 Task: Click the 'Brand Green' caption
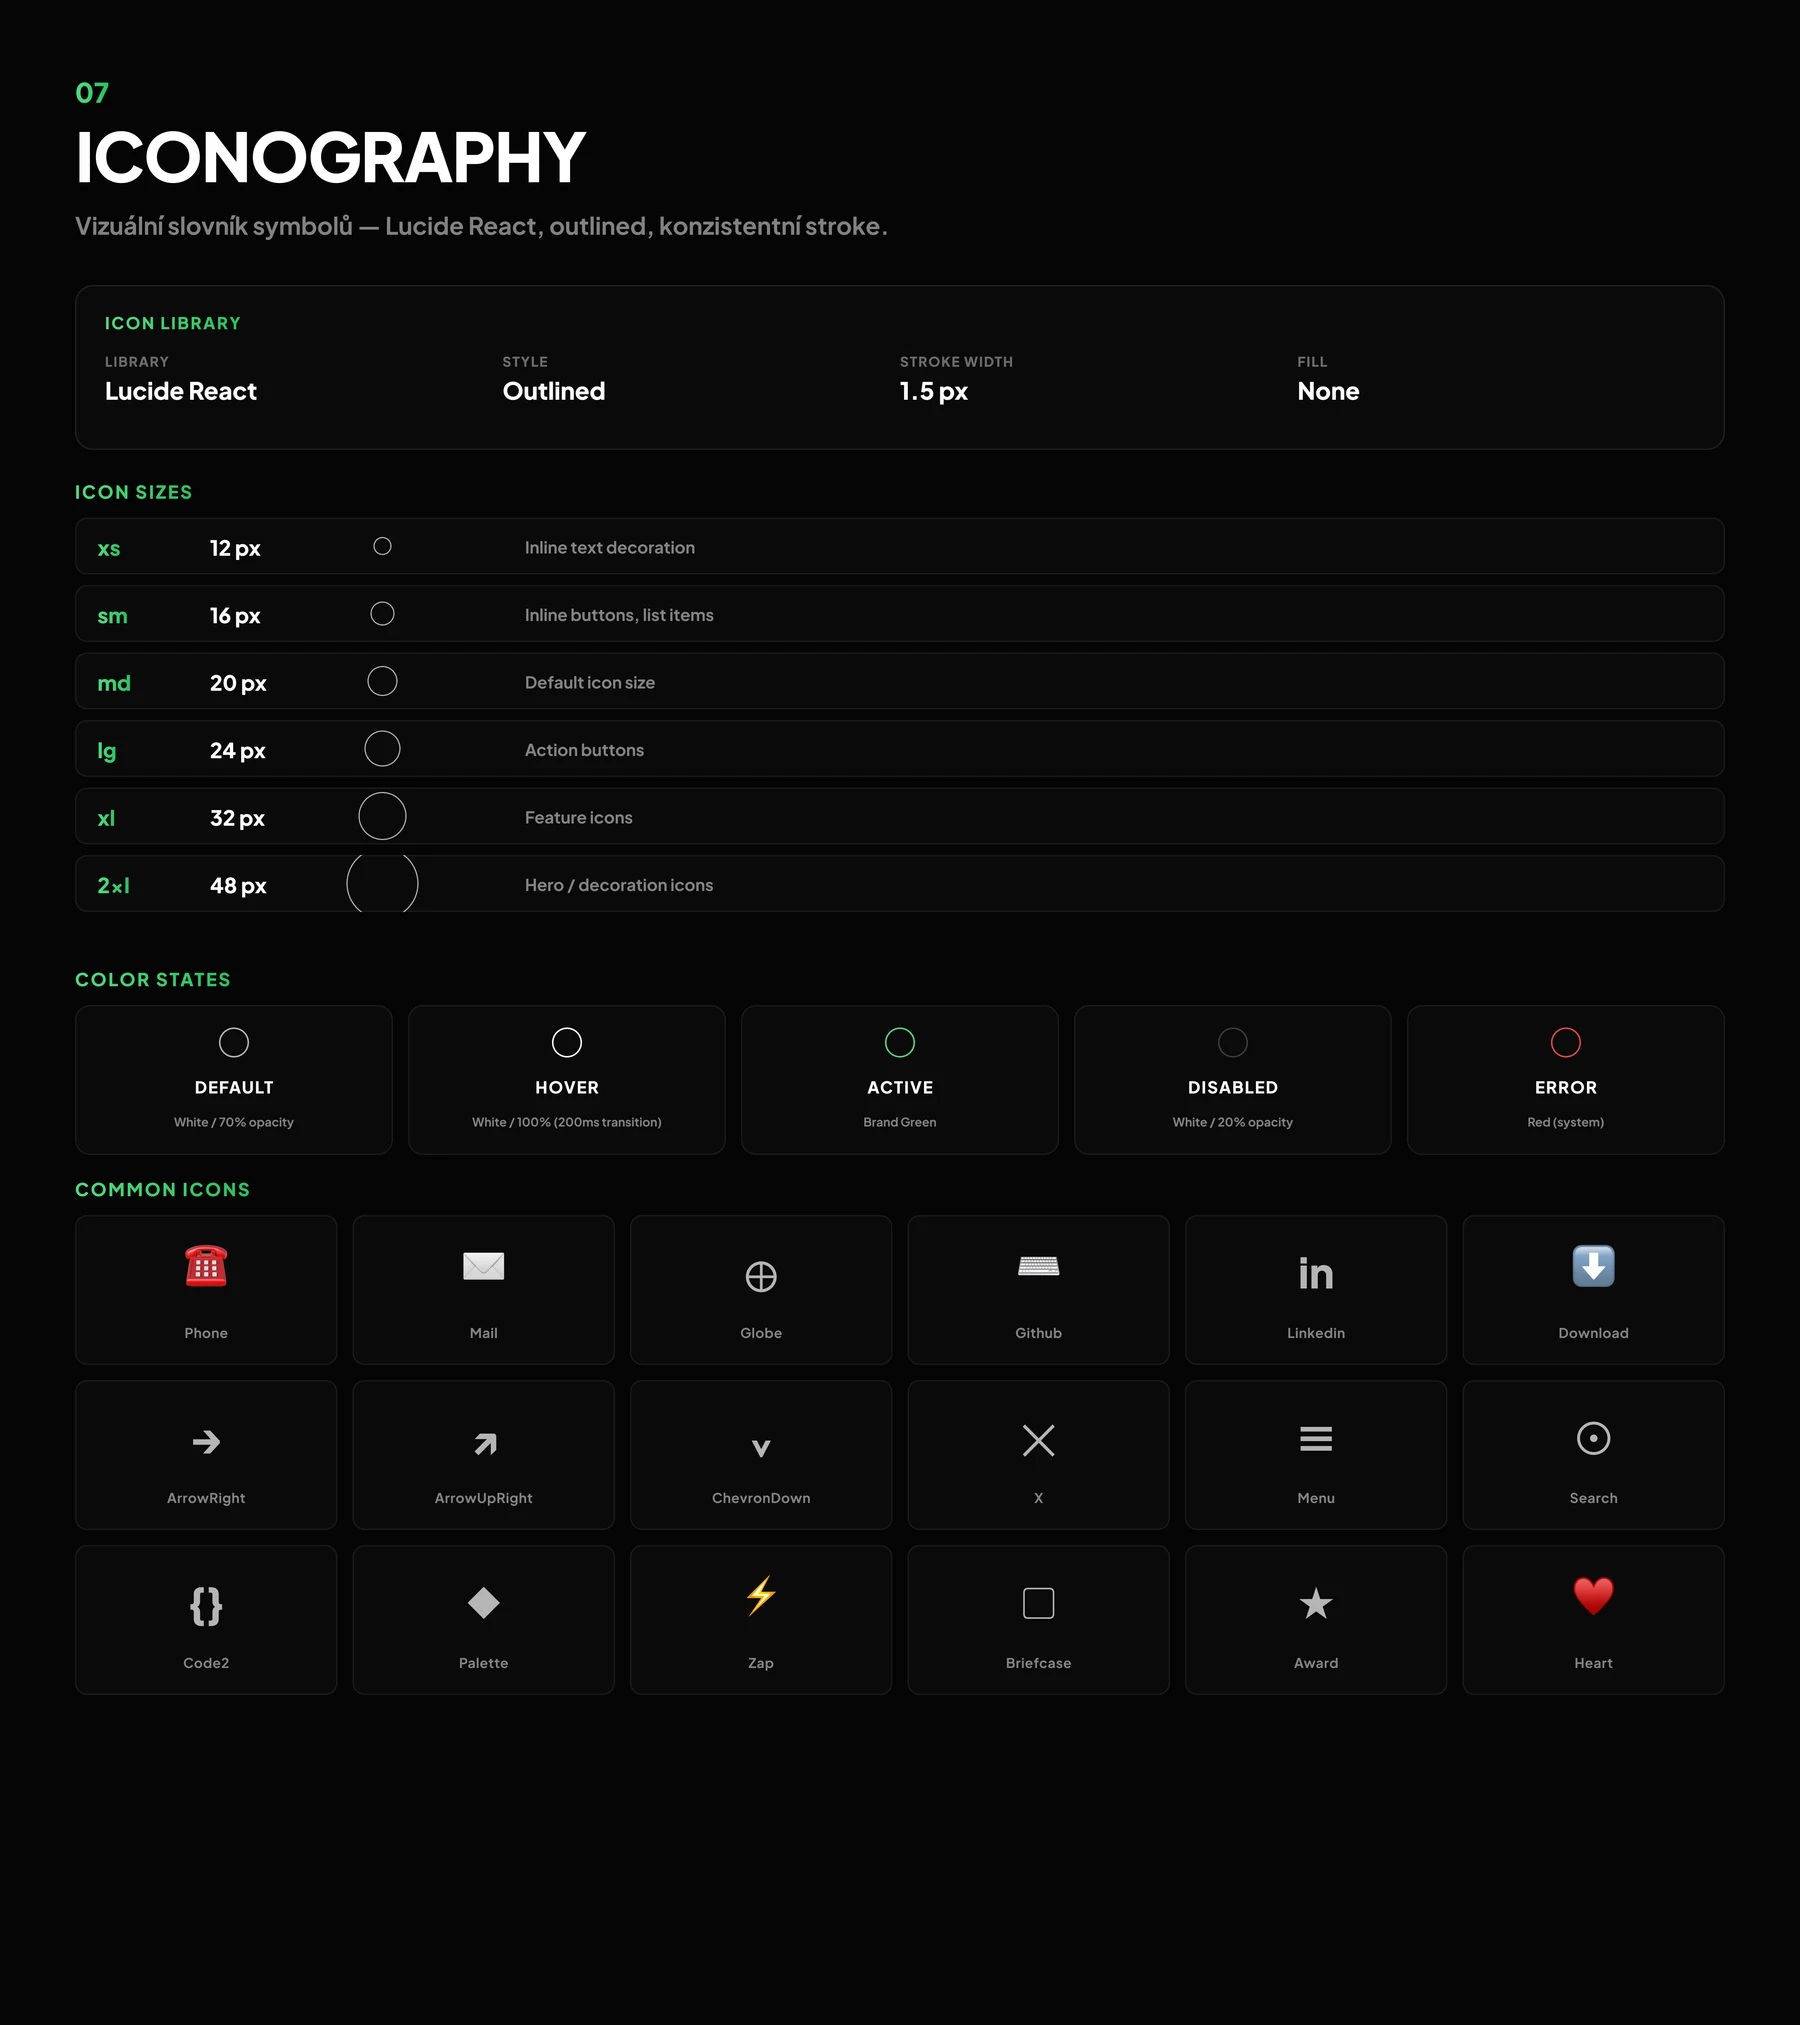(x=900, y=1122)
